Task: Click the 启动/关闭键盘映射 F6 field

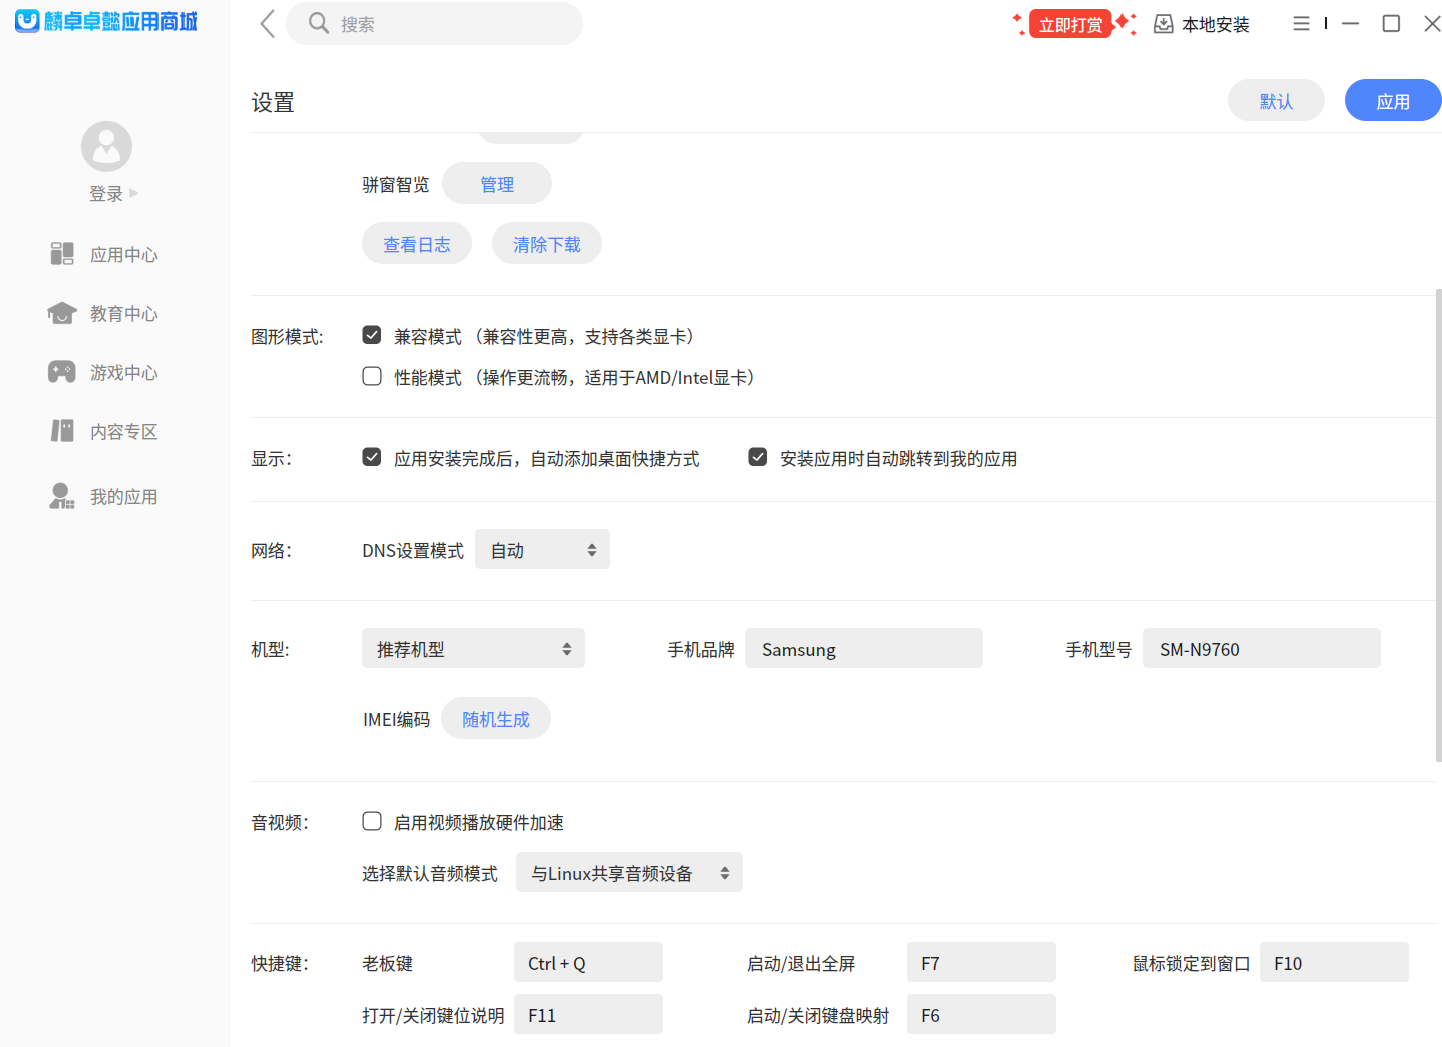Action: pos(981,1014)
